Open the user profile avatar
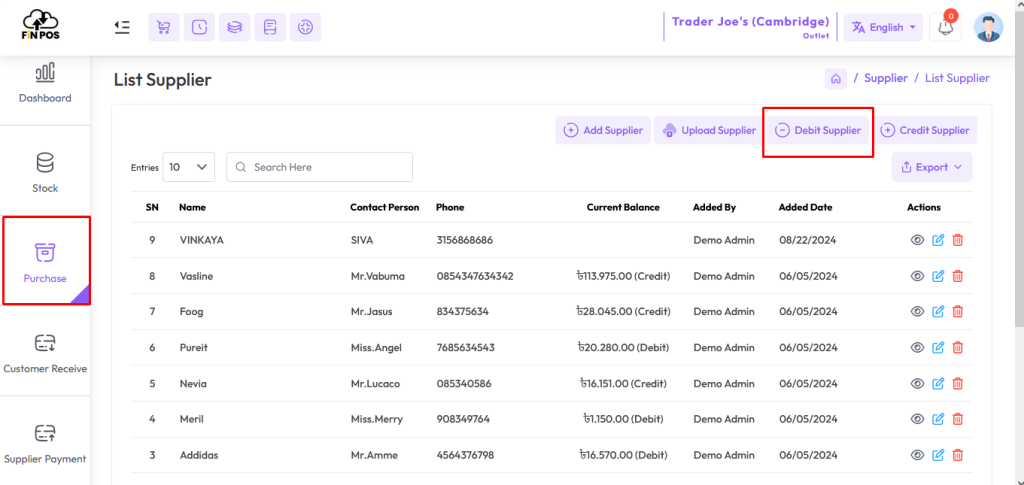Viewport: 1024px width, 485px height. (x=988, y=27)
